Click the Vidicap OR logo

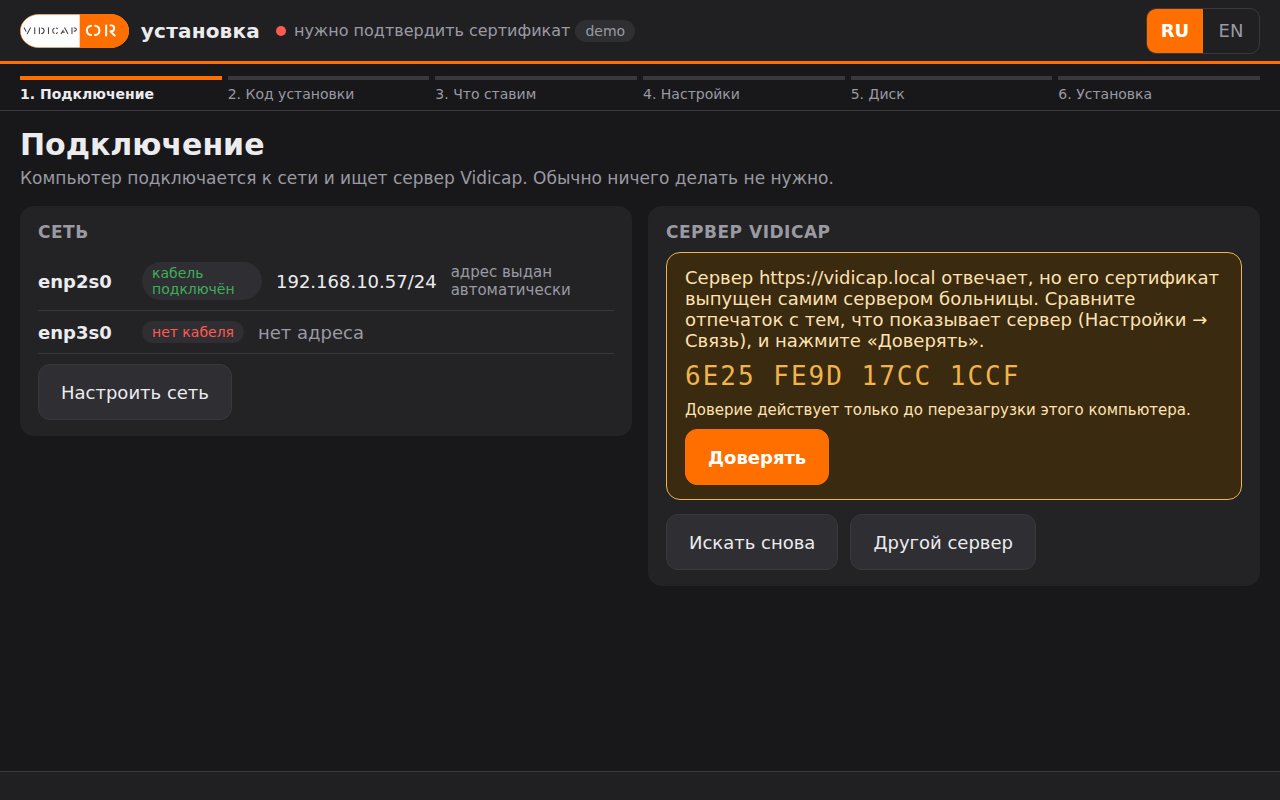click(x=75, y=31)
